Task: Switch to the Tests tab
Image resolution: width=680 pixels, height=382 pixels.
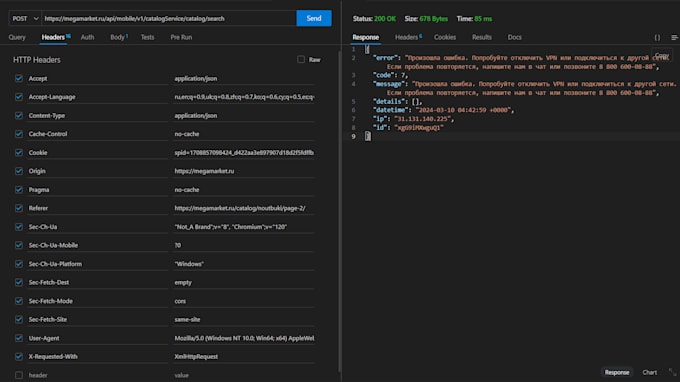Action: [x=147, y=37]
